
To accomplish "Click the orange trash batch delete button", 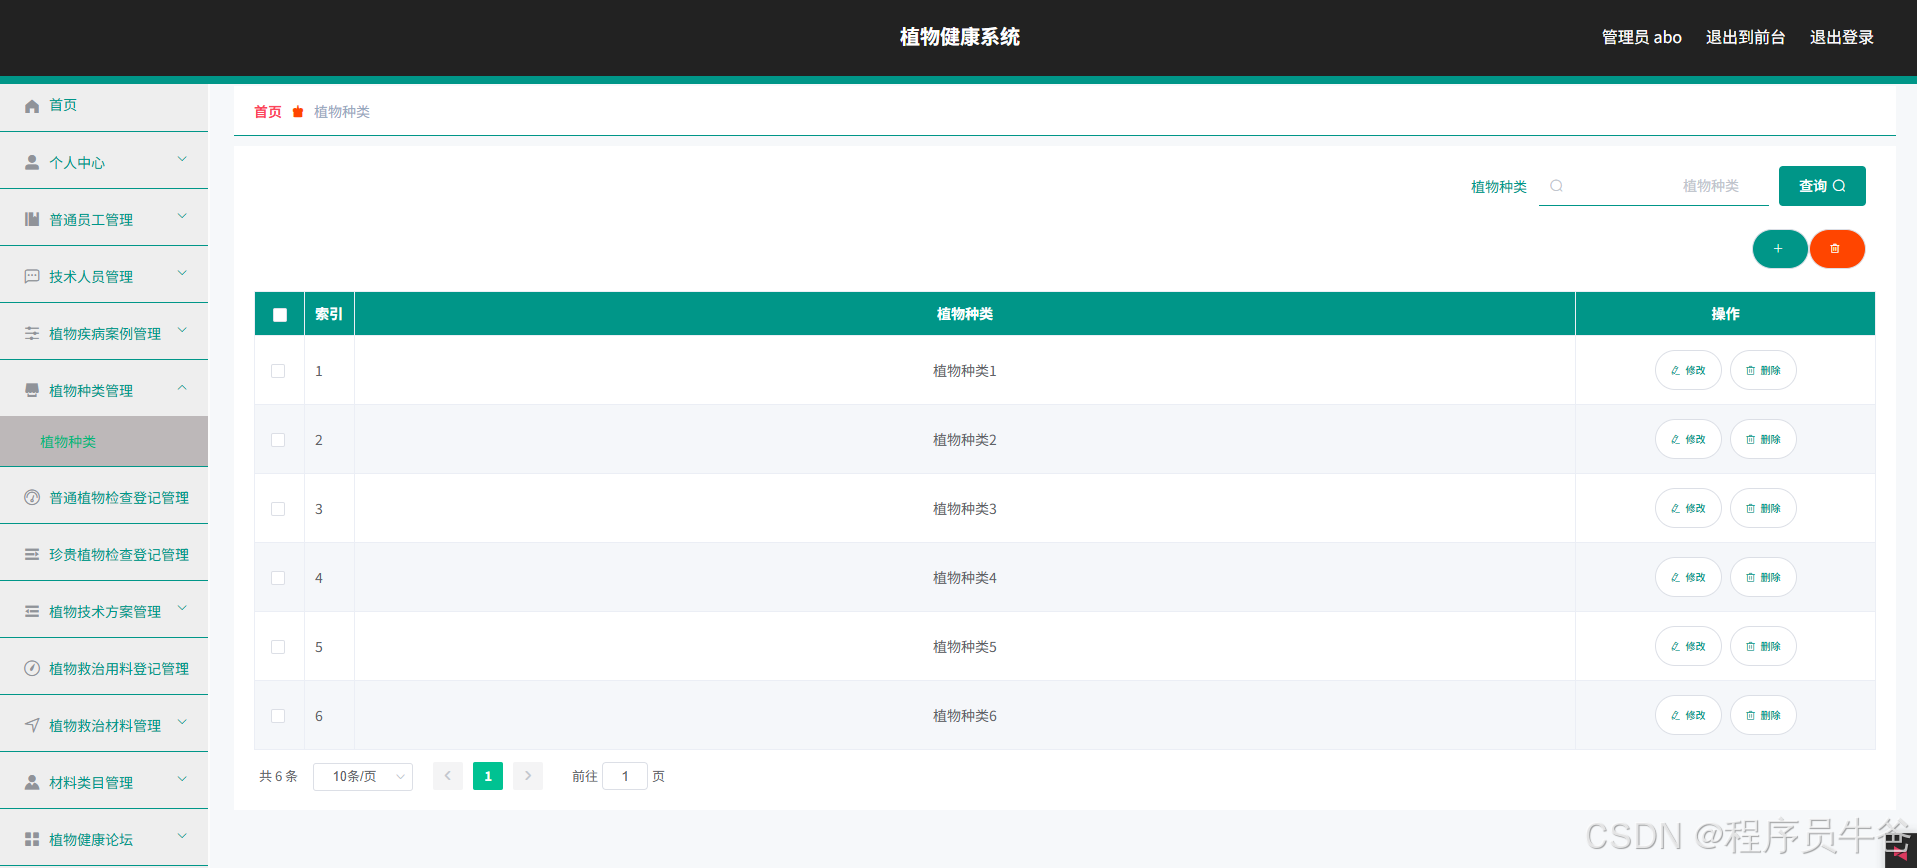I will tap(1837, 249).
